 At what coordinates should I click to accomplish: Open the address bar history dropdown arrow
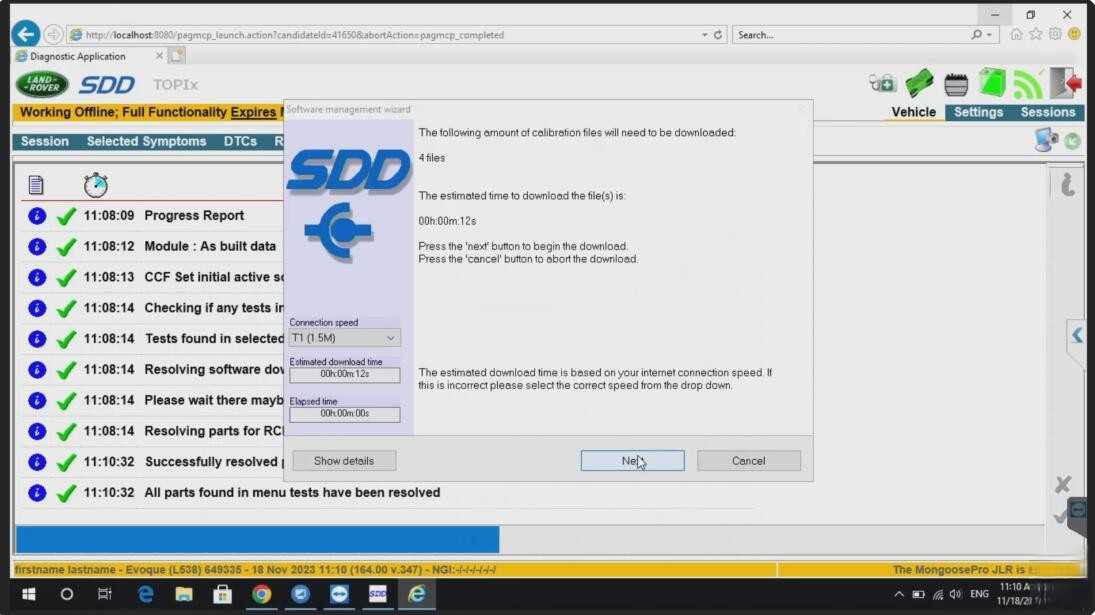(705, 34)
